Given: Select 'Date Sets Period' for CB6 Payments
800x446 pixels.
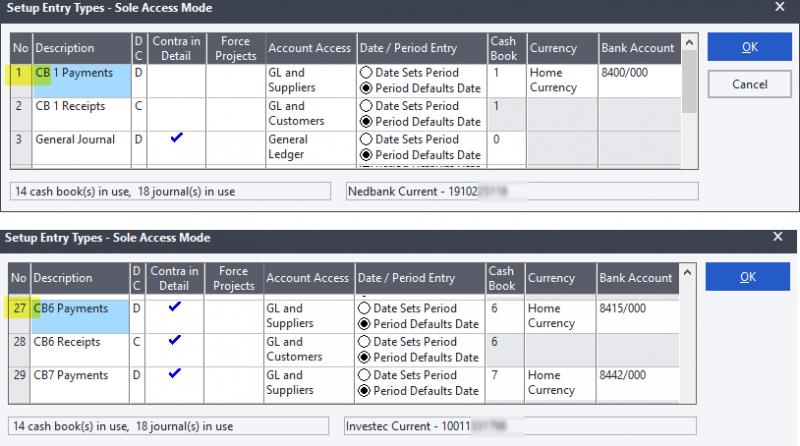Looking at the screenshot, I should (x=365, y=308).
